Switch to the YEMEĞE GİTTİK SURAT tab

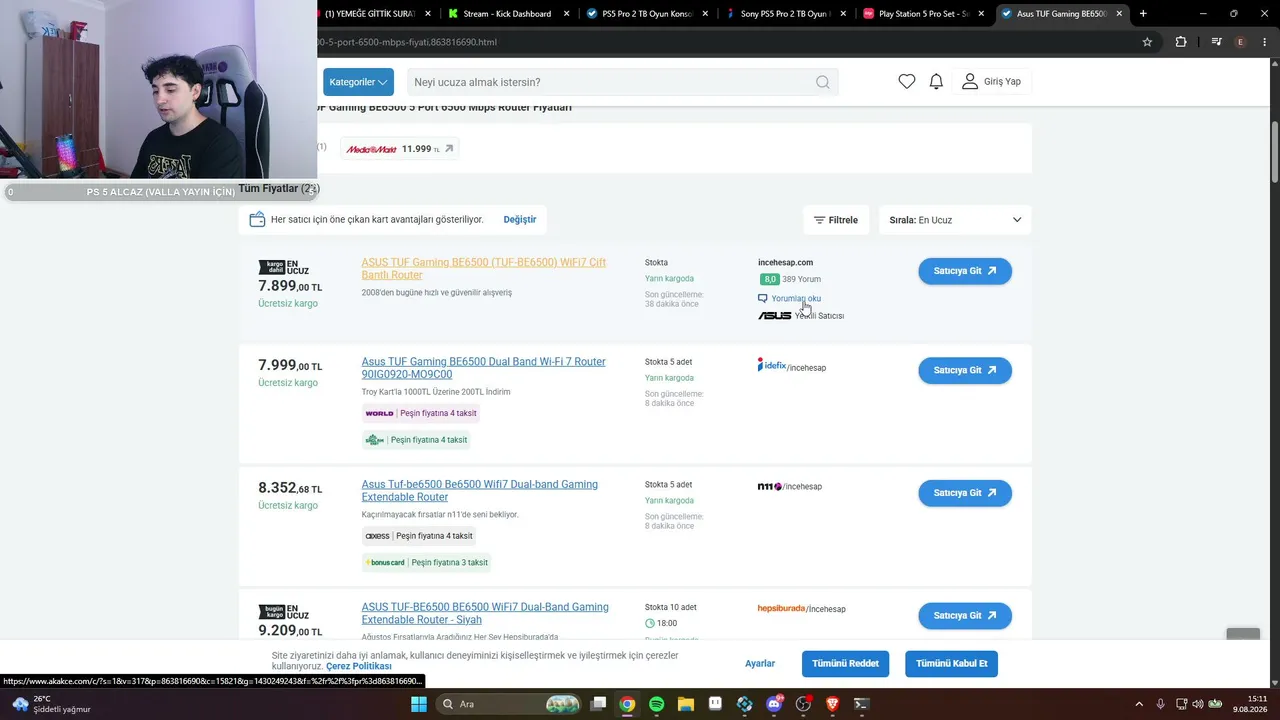[x=377, y=14]
